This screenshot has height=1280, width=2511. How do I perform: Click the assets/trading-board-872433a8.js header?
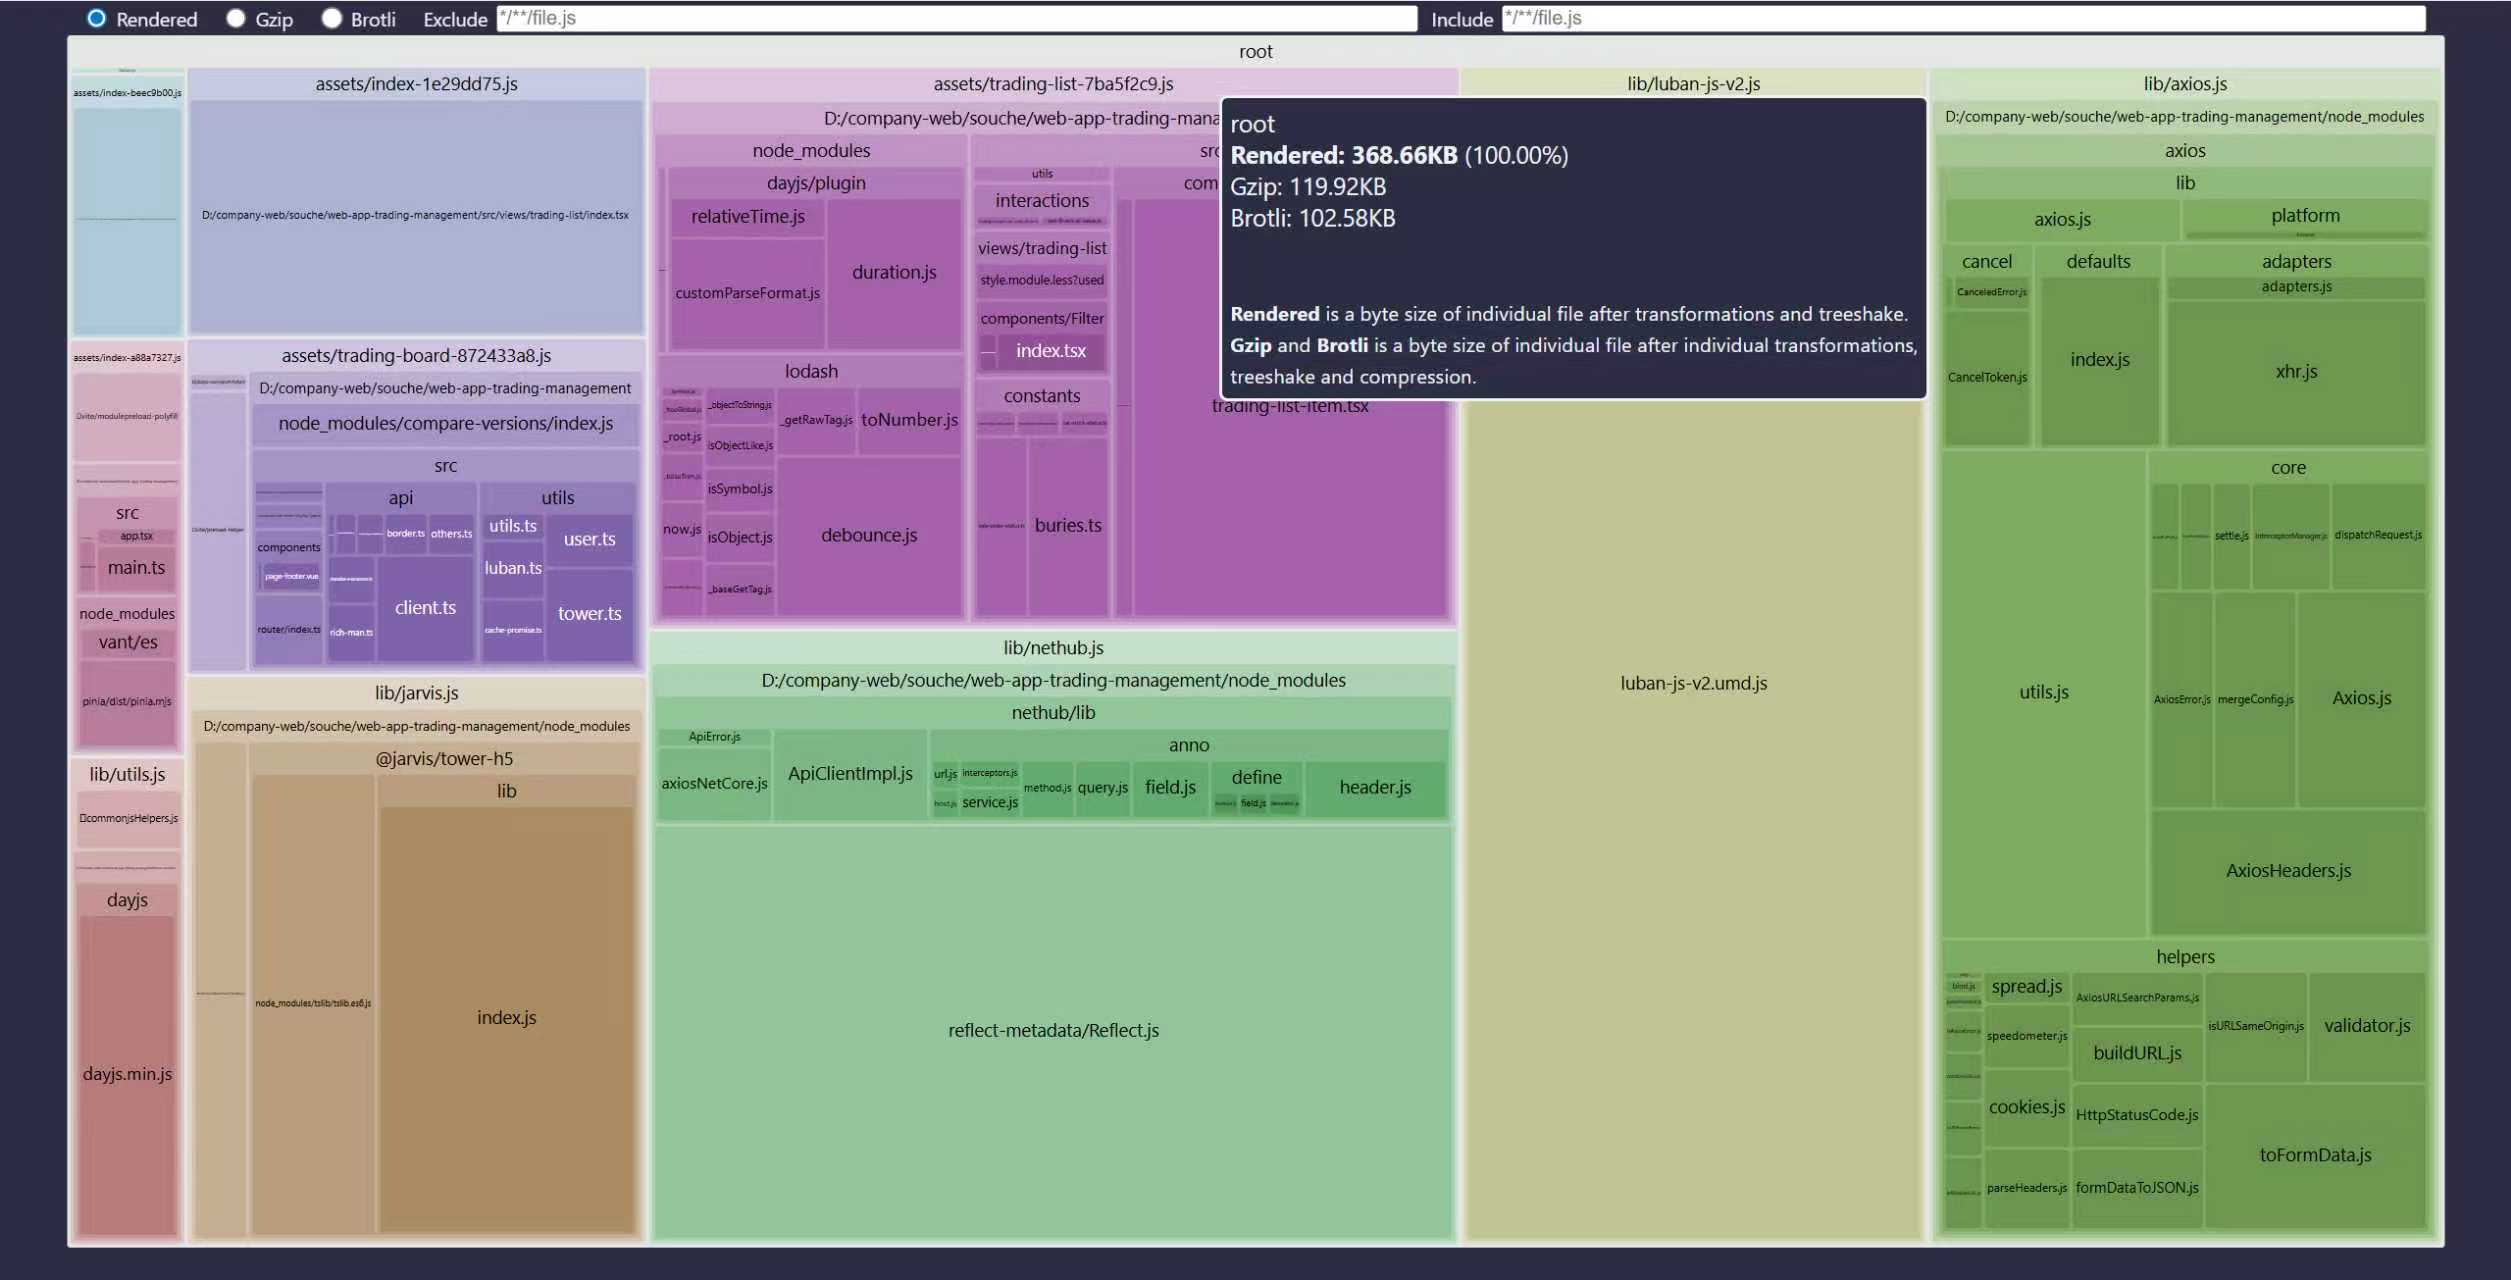[416, 356]
